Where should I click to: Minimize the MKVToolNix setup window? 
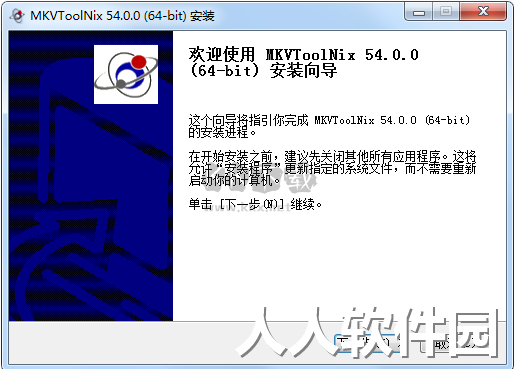pos(419,12)
